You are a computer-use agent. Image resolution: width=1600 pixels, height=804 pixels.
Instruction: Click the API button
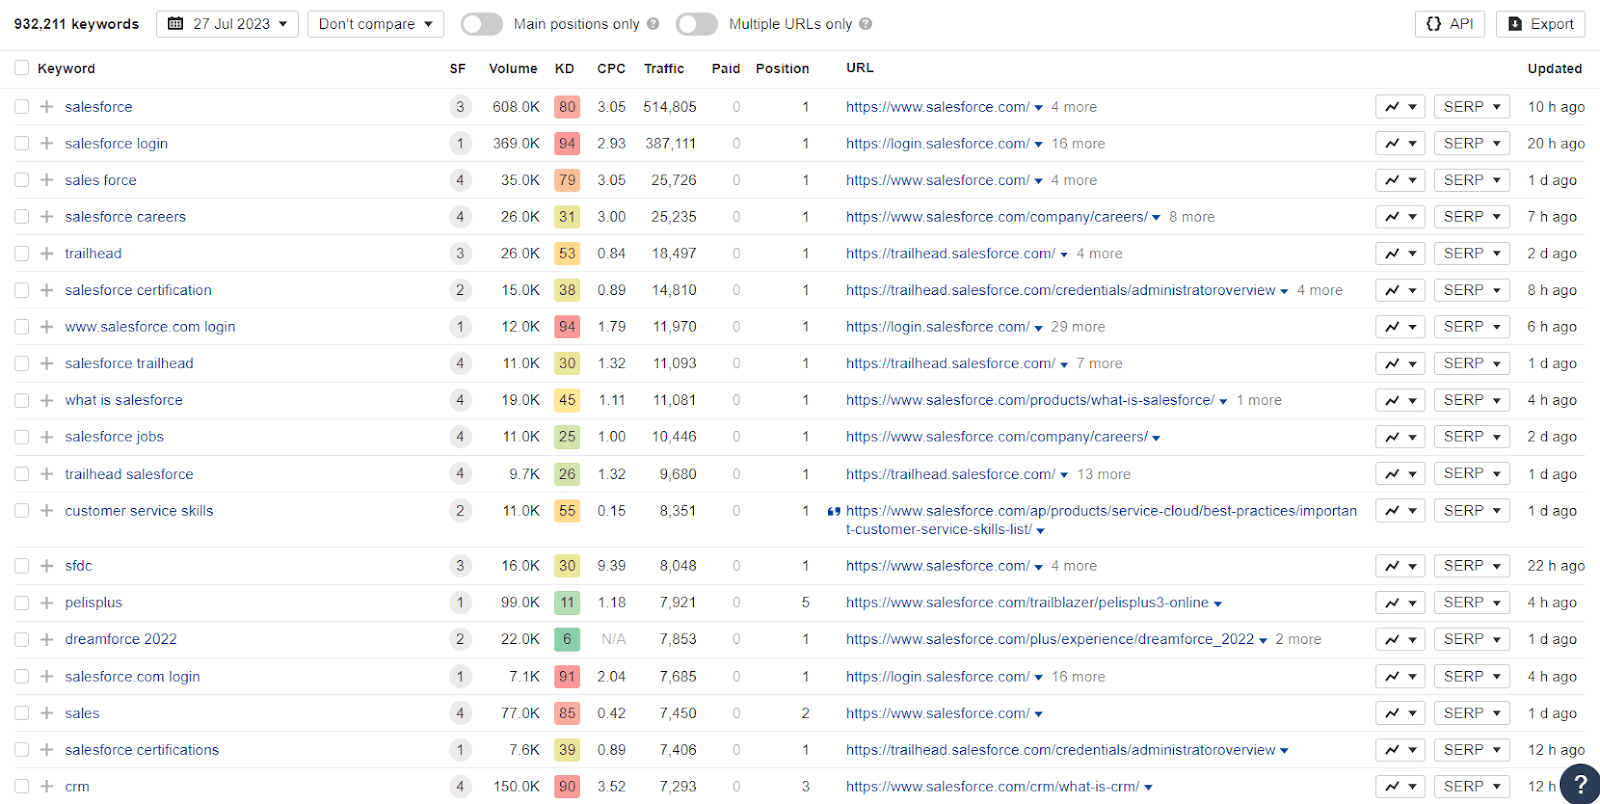click(1450, 24)
